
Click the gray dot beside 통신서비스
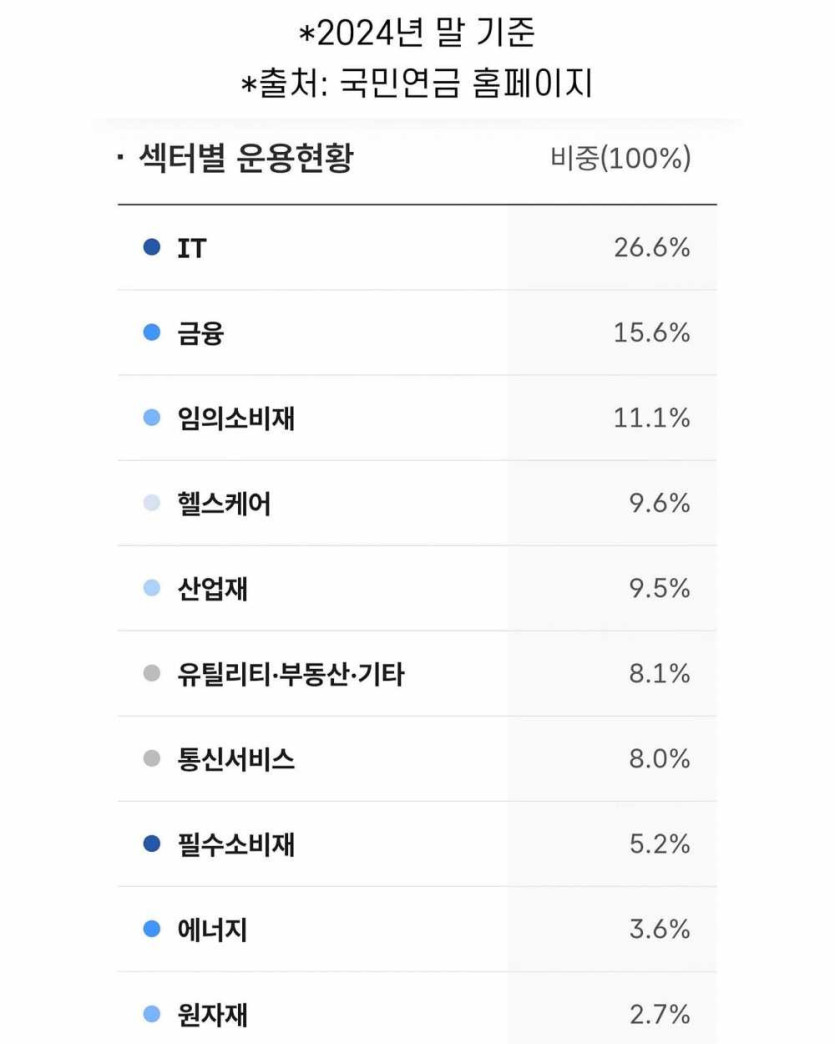(x=152, y=759)
